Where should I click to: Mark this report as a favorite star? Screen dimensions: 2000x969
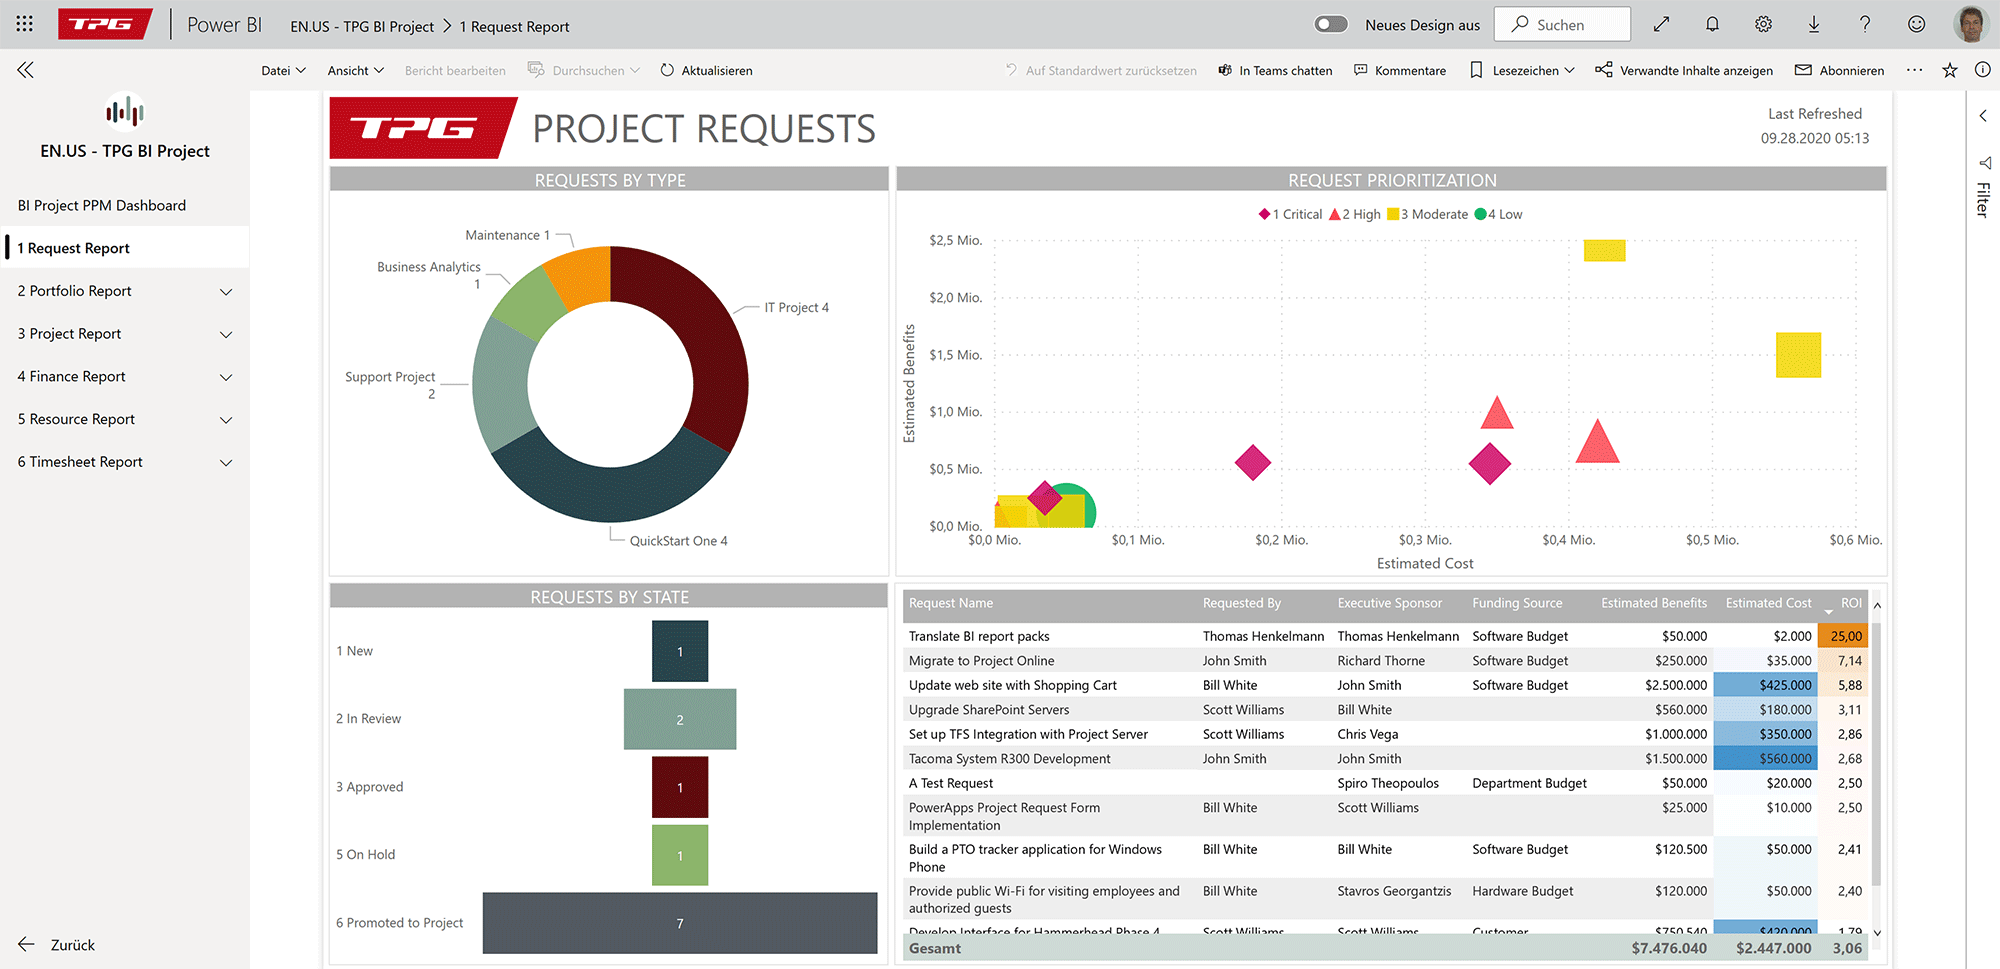tap(1948, 70)
